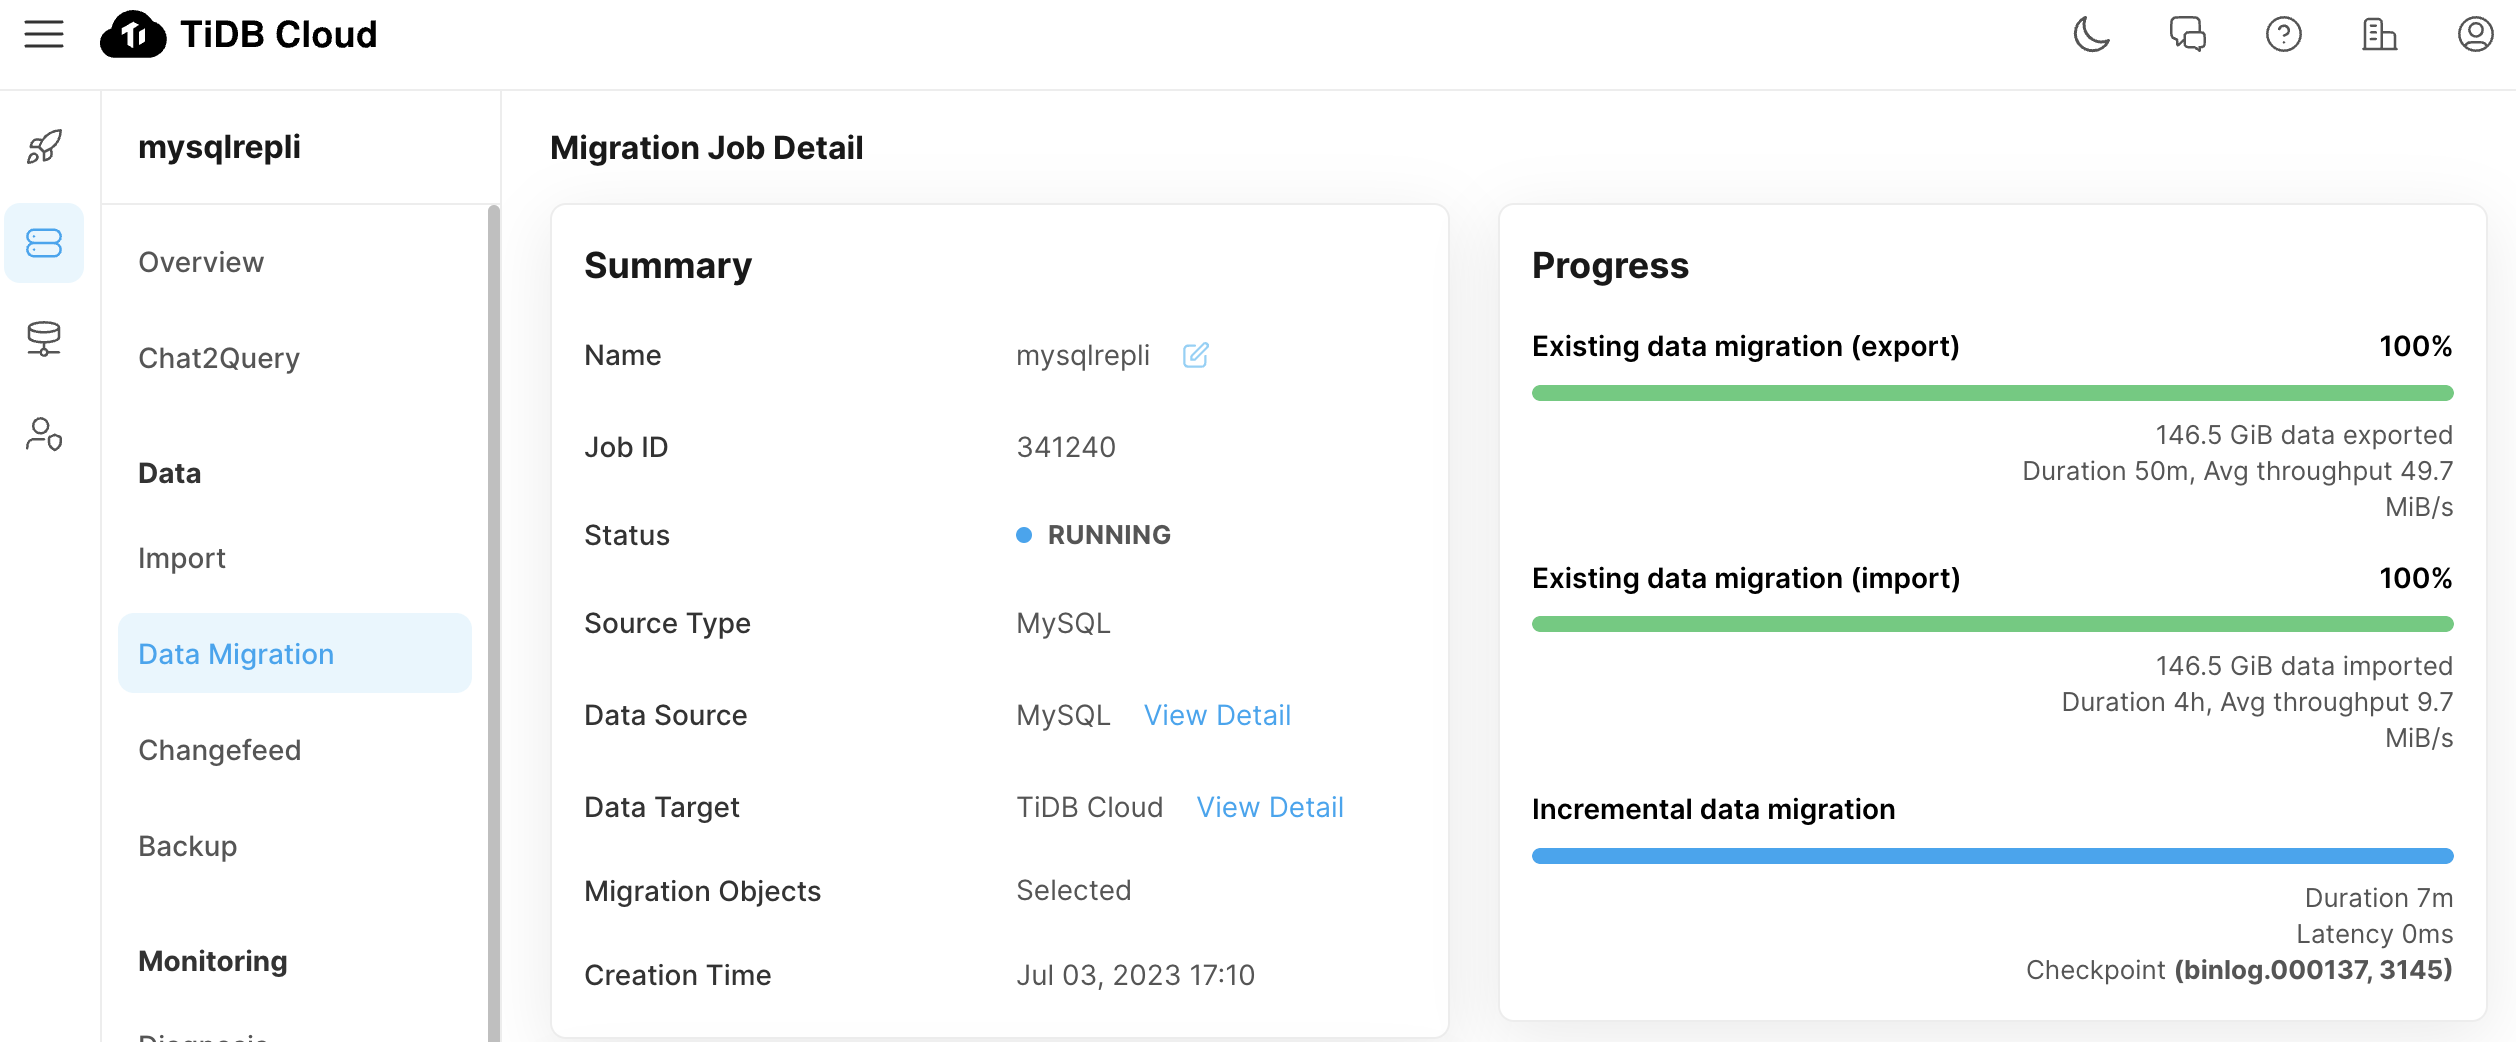
Task: Click the Monitoring section label
Action: [213, 961]
